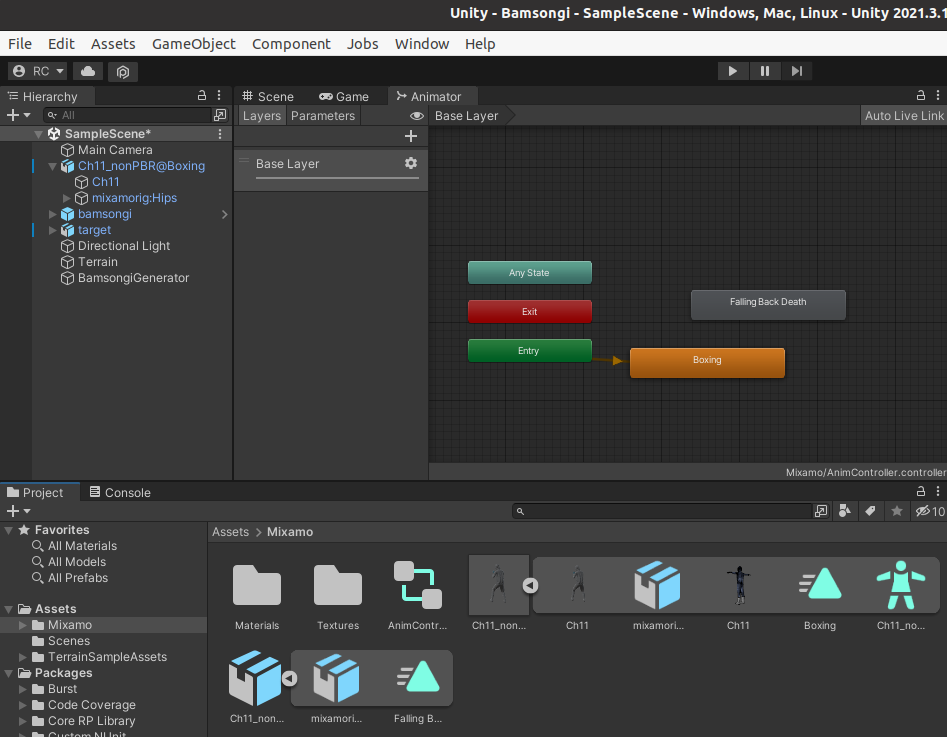
Task: Open the Unity version control icon
Action: coord(123,71)
